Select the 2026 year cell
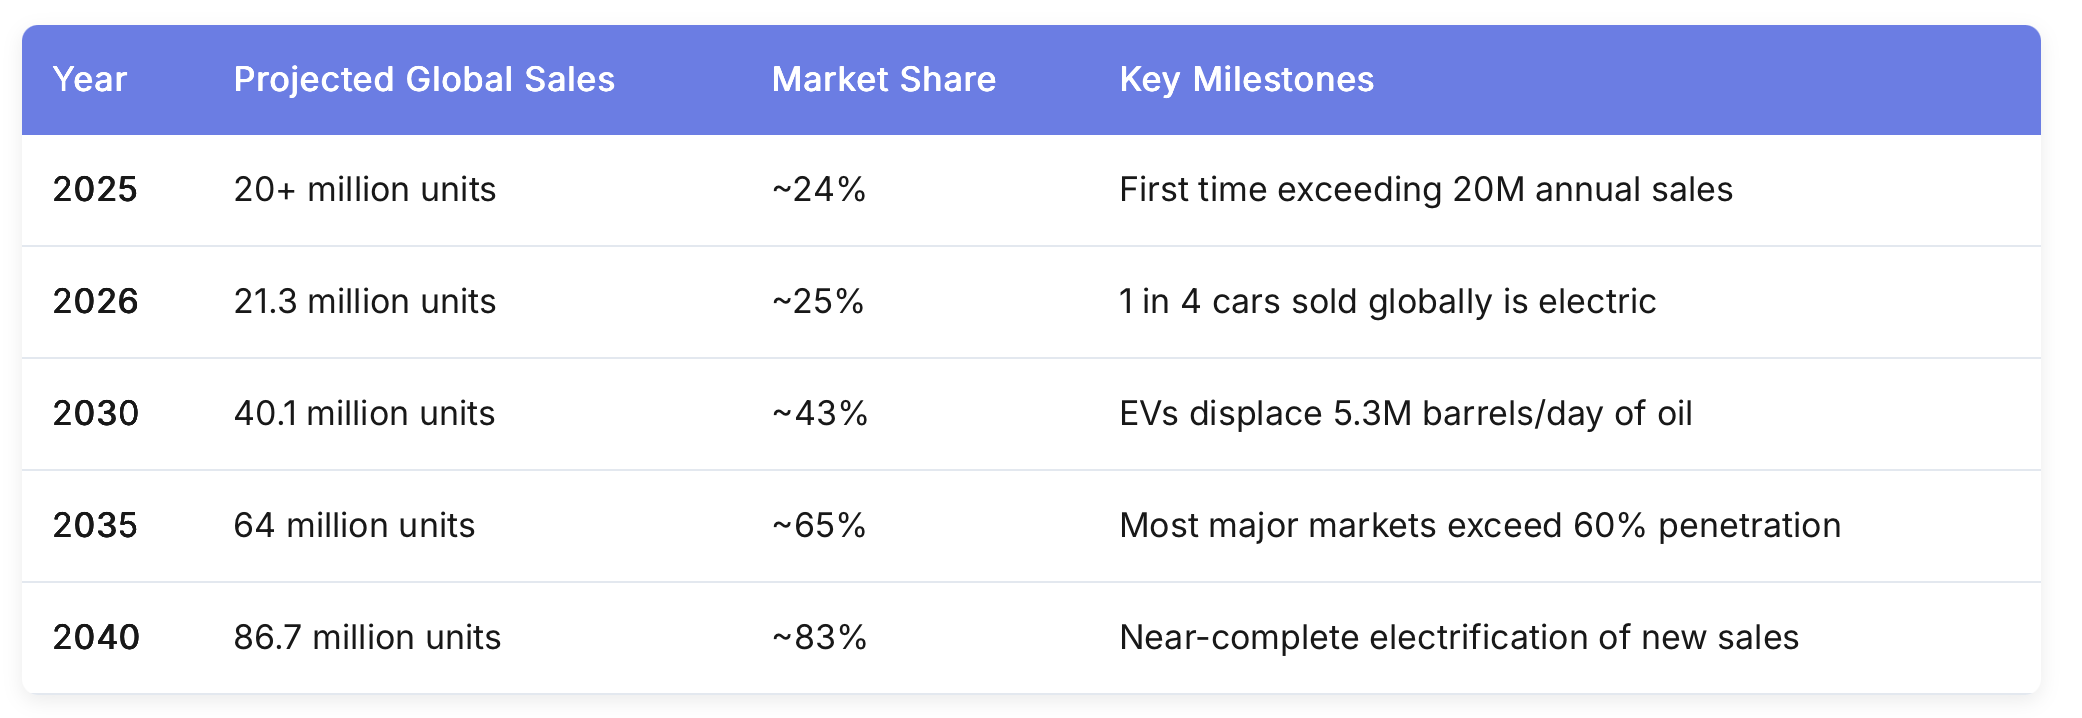Image resolution: width=2082 pixels, height=718 pixels. click(x=95, y=302)
